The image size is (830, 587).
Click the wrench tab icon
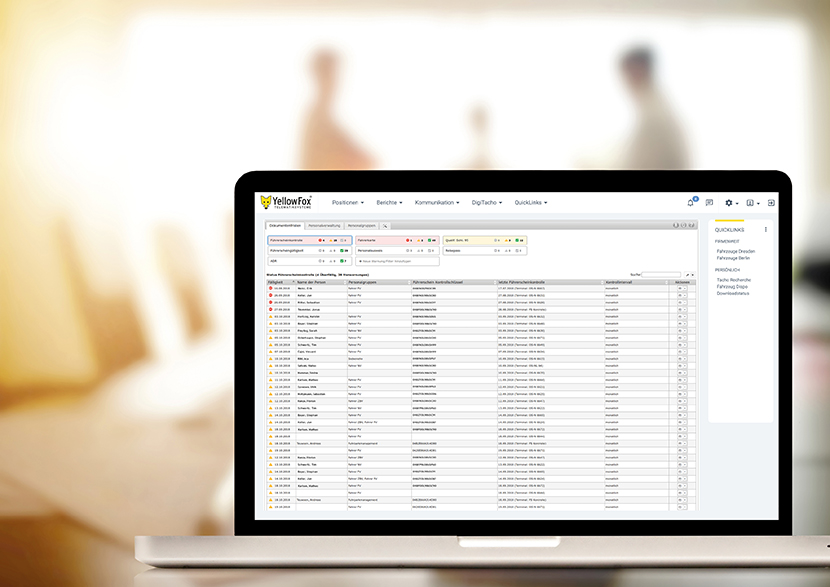(385, 226)
